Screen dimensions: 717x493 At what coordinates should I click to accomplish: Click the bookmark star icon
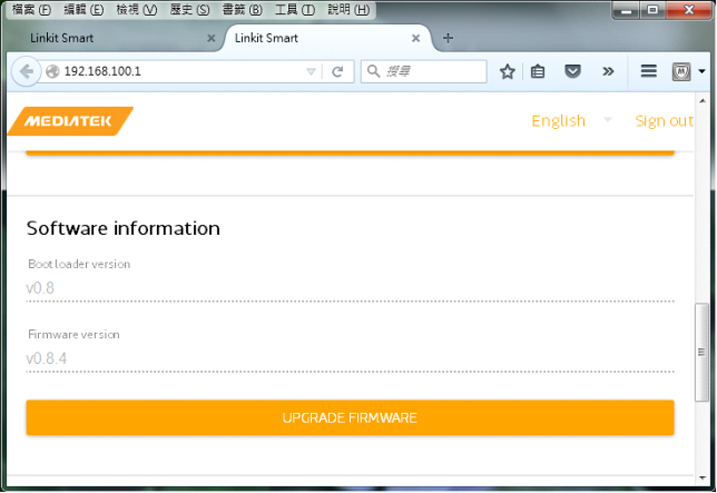click(507, 71)
